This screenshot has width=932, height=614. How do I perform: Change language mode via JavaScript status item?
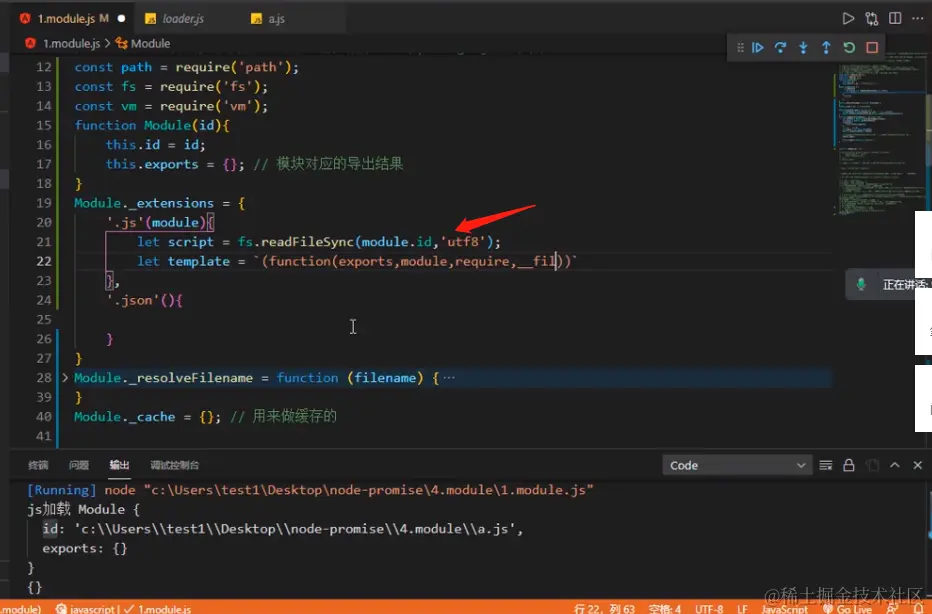(785, 609)
